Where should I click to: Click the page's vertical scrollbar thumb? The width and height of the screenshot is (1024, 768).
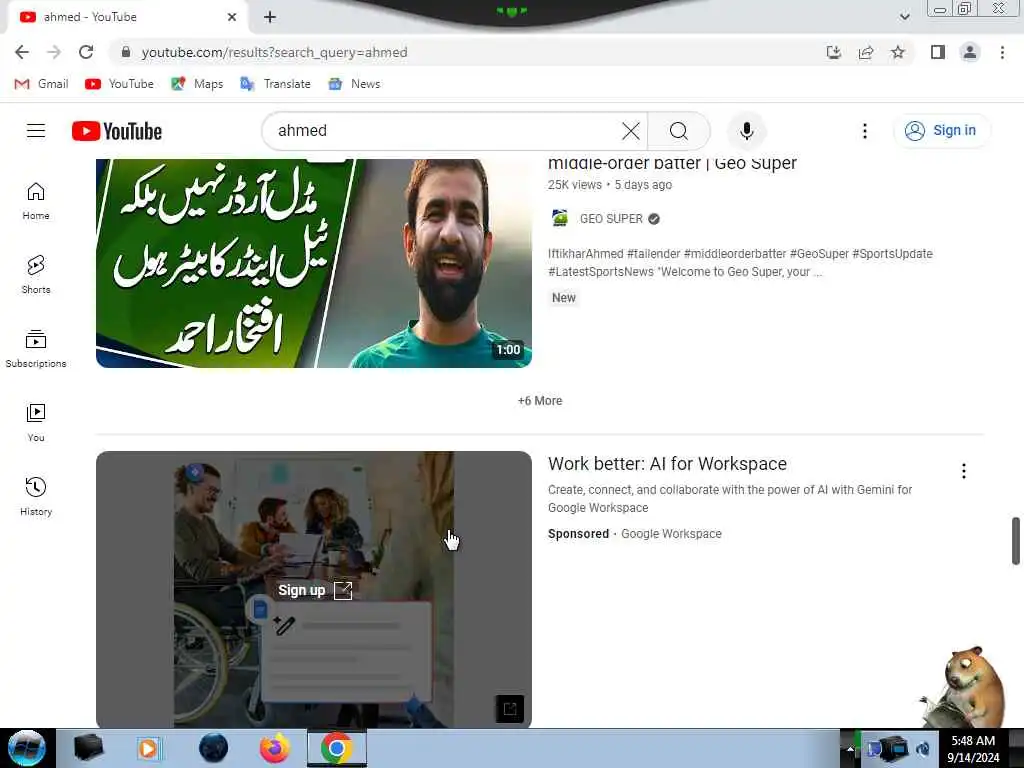coord(1016,541)
